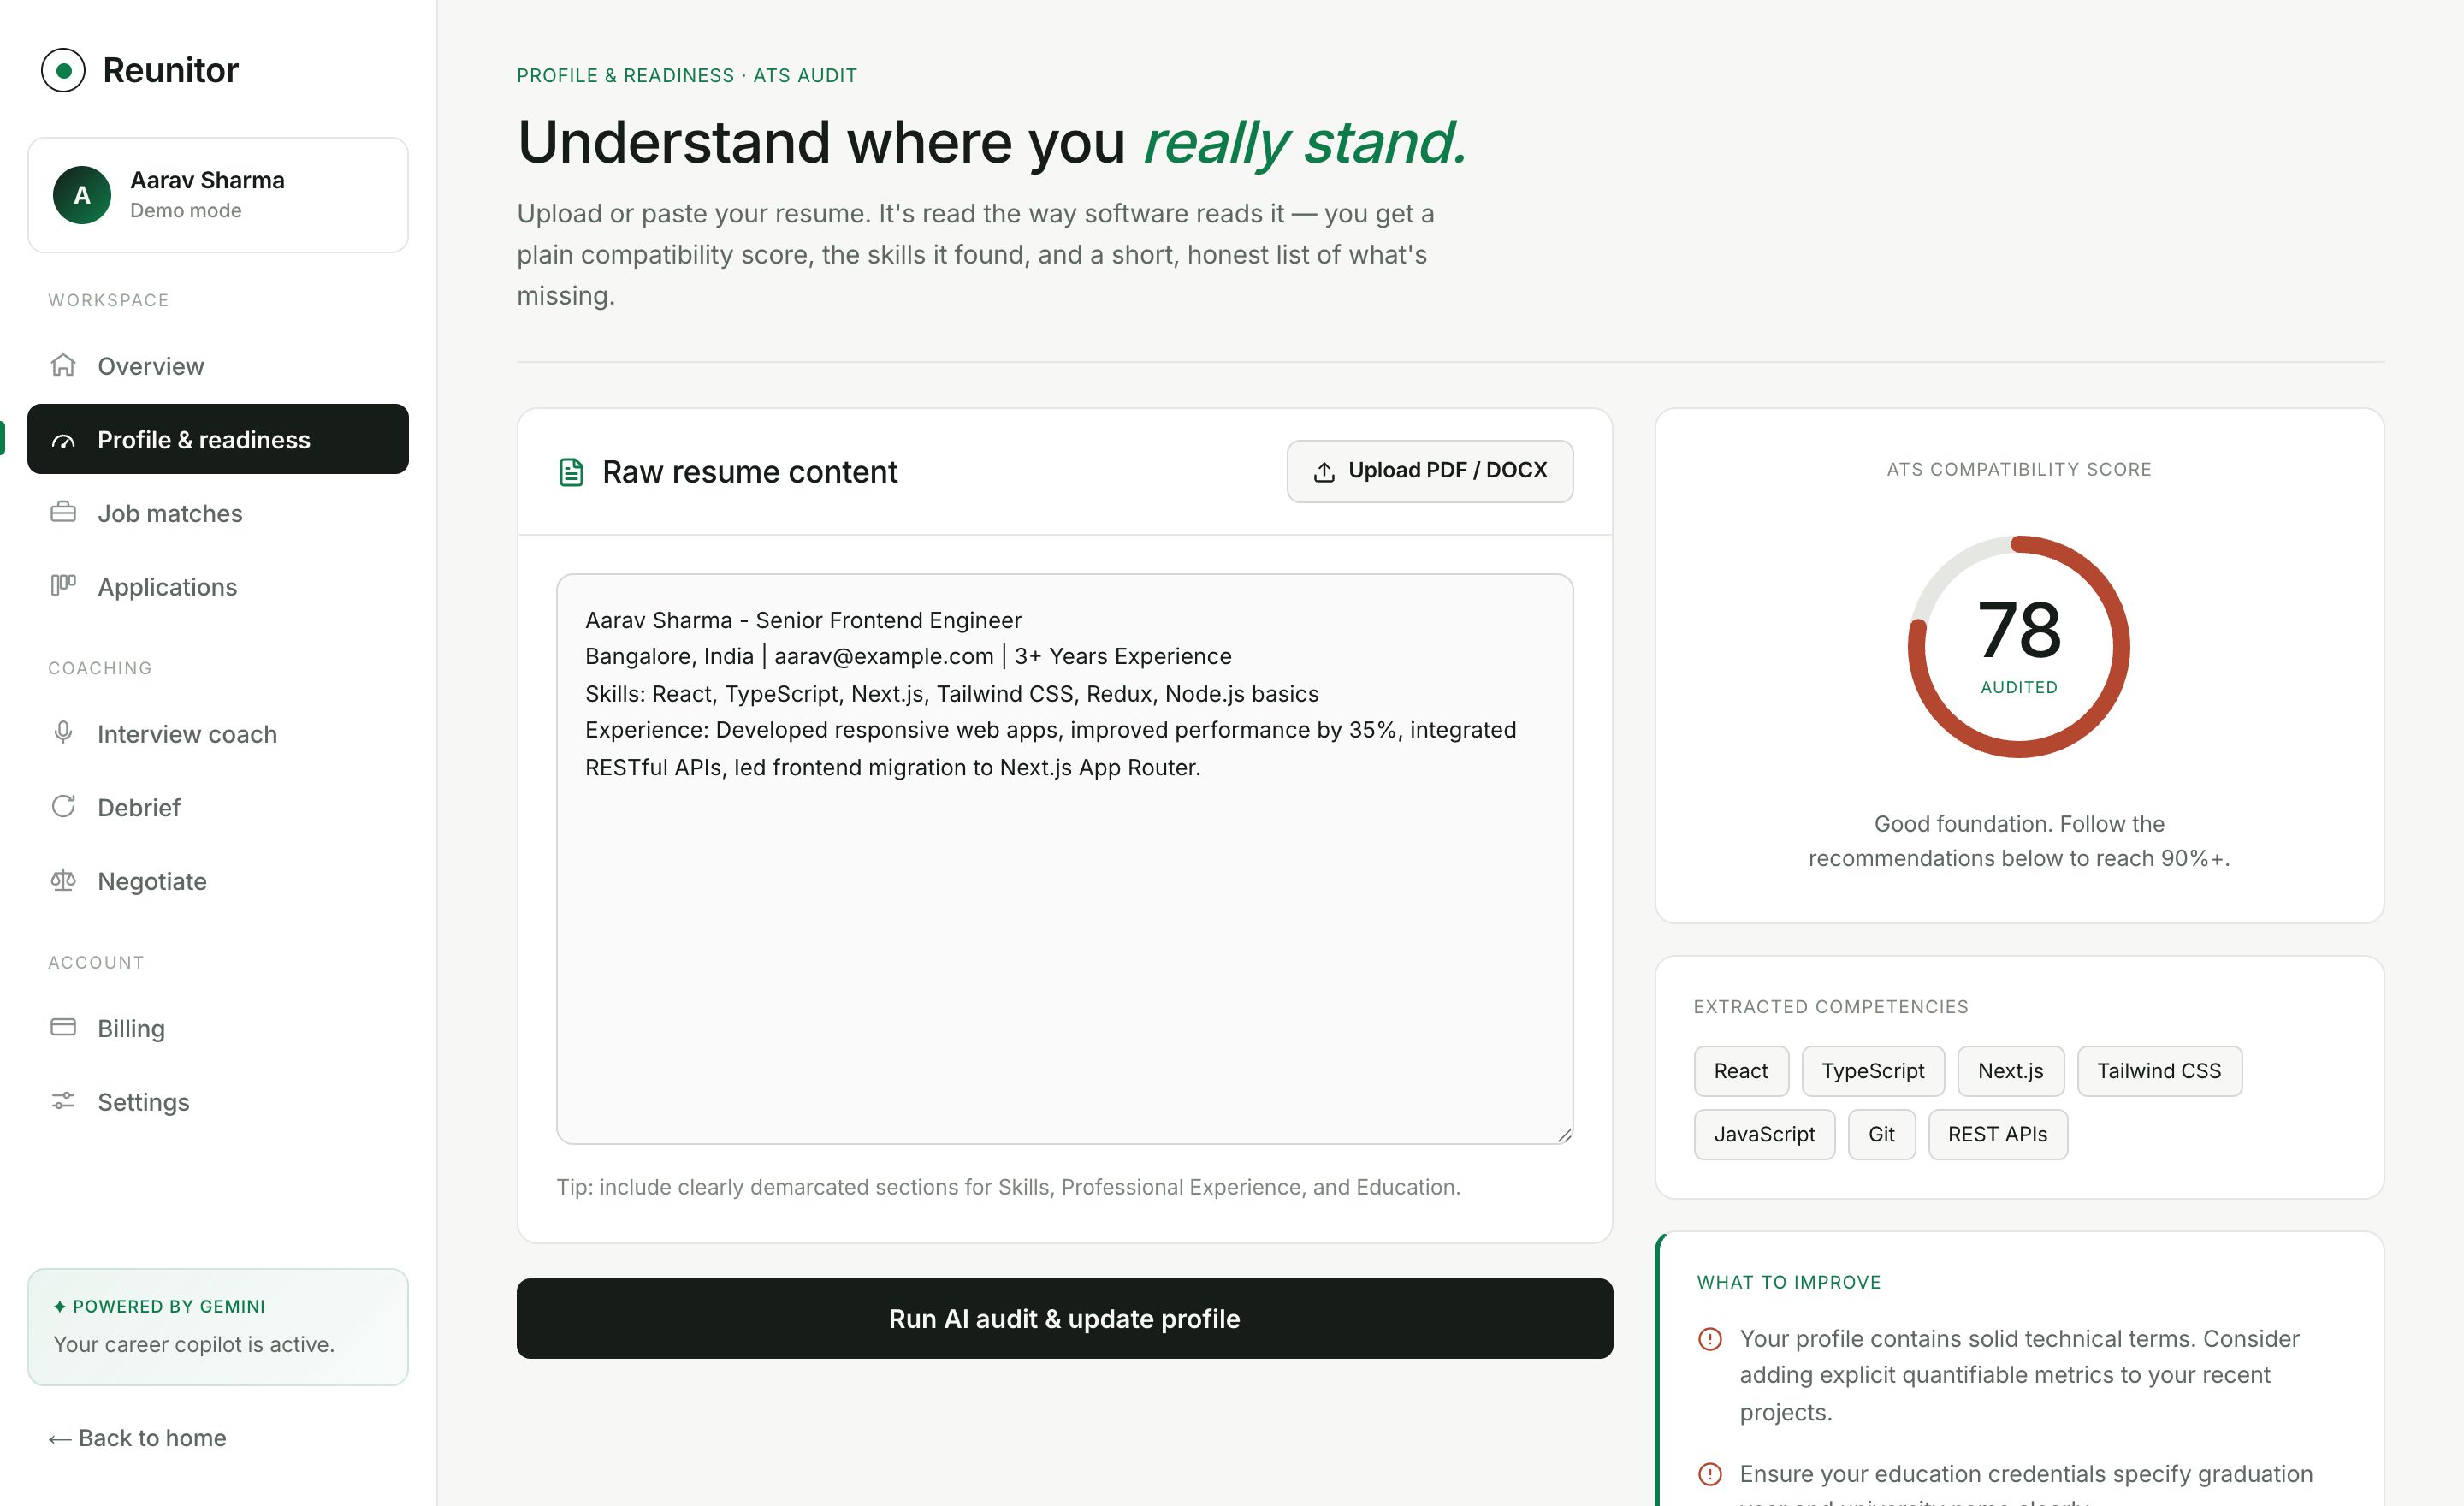Click the 78 ATS score ring

click(x=2019, y=646)
